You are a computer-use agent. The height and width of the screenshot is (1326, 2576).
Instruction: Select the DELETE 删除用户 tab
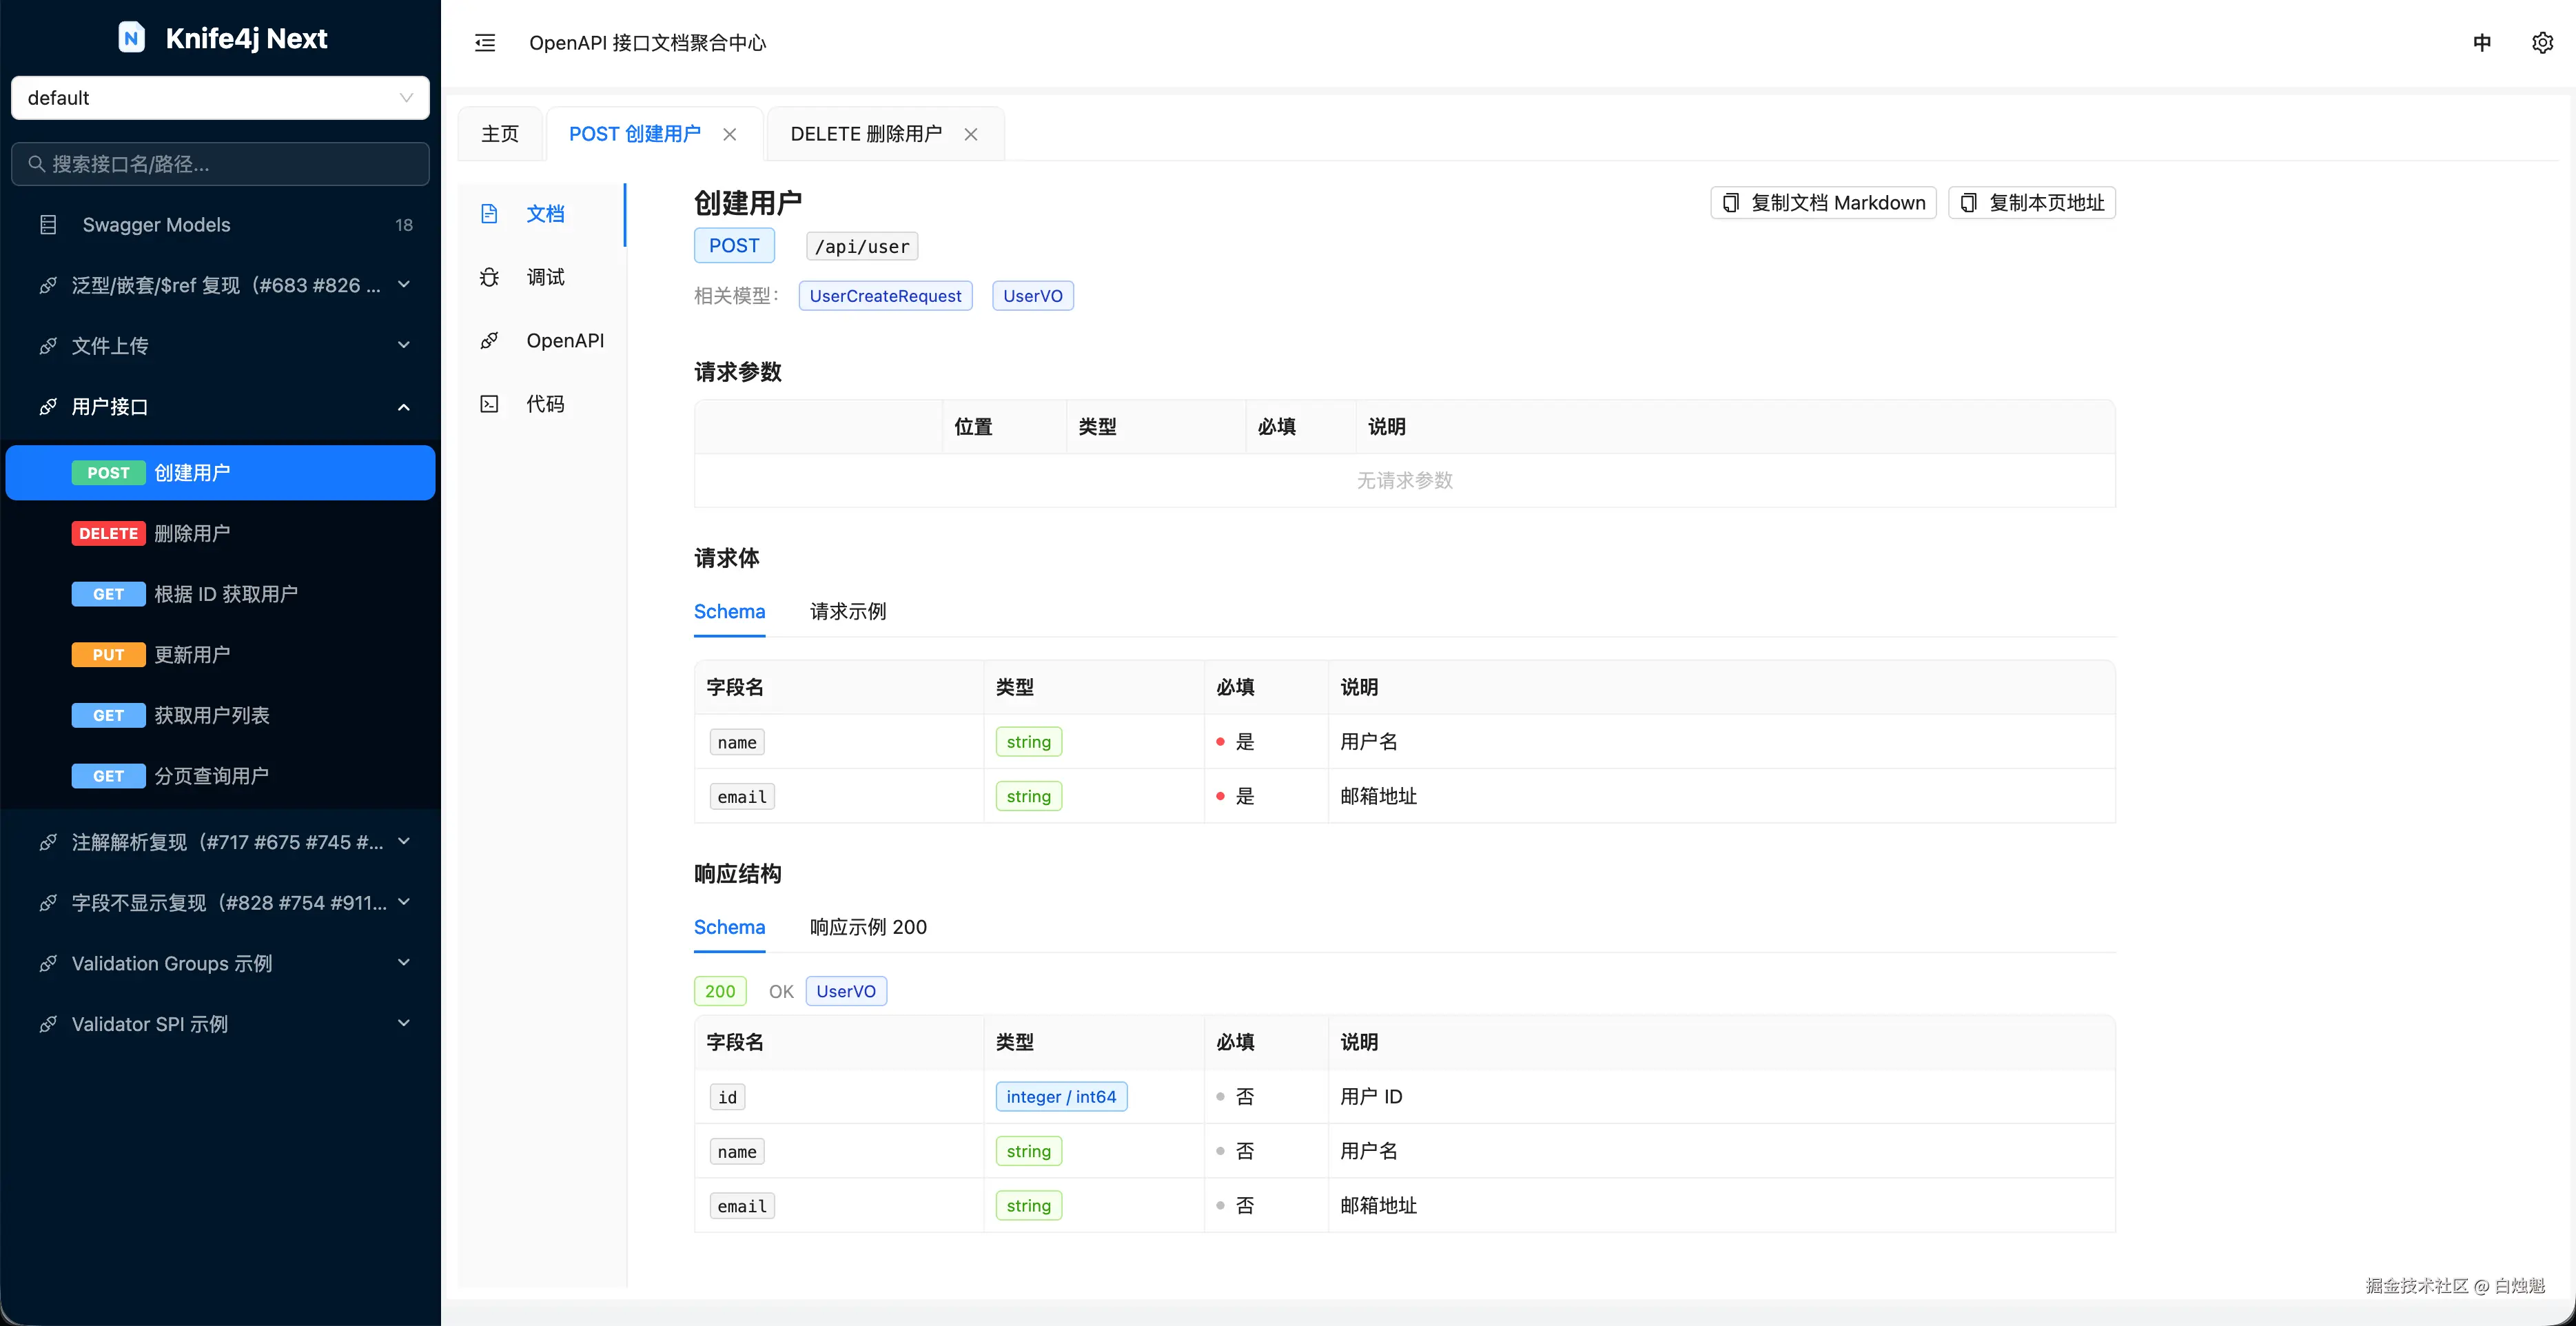866,134
